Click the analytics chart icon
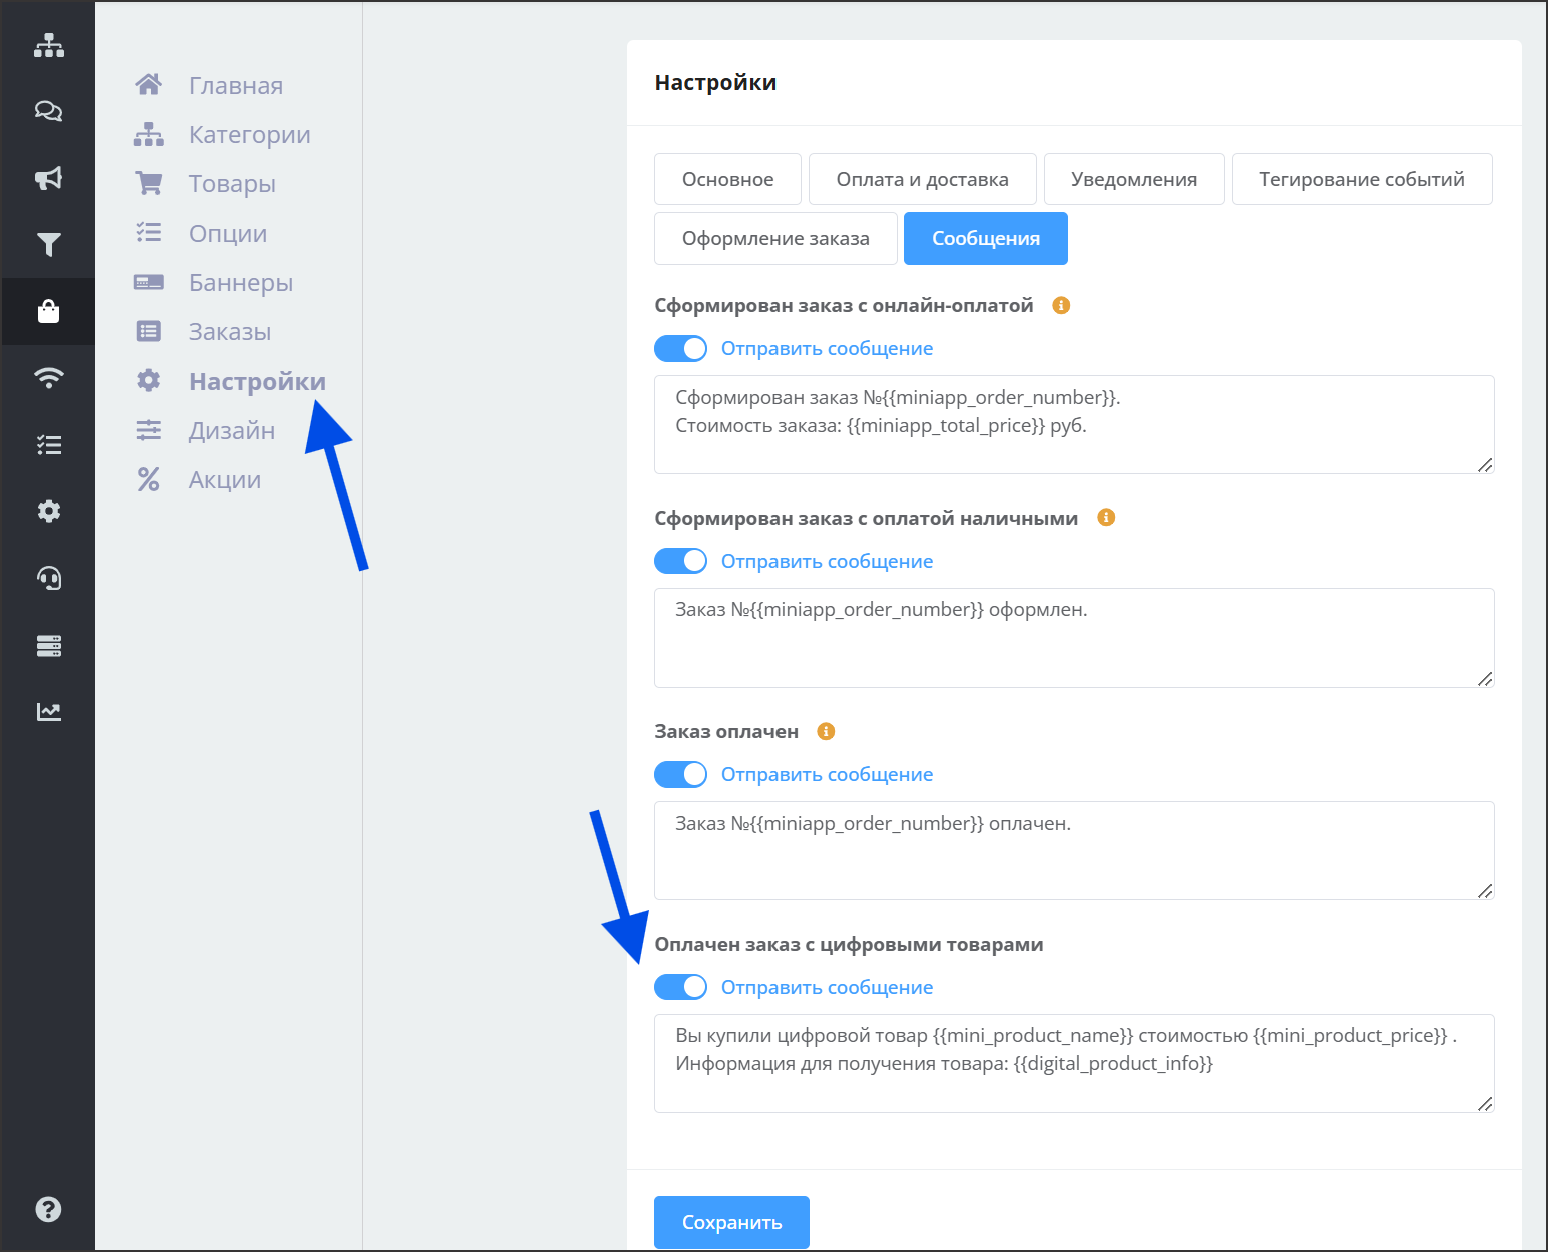Screen dimensions: 1548x1252 pyautogui.click(x=48, y=711)
